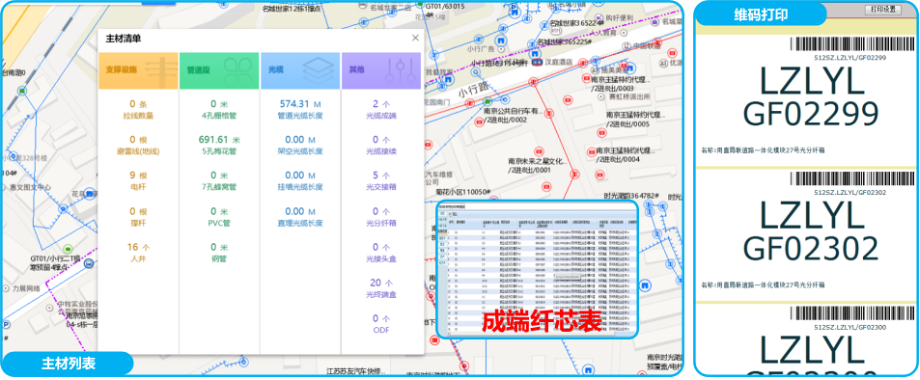Image resolution: width=920 pixels, height=380 pixels.
Task: Click the 7孔蜂窝管 0 米 entry
Action: click(219, 181)
